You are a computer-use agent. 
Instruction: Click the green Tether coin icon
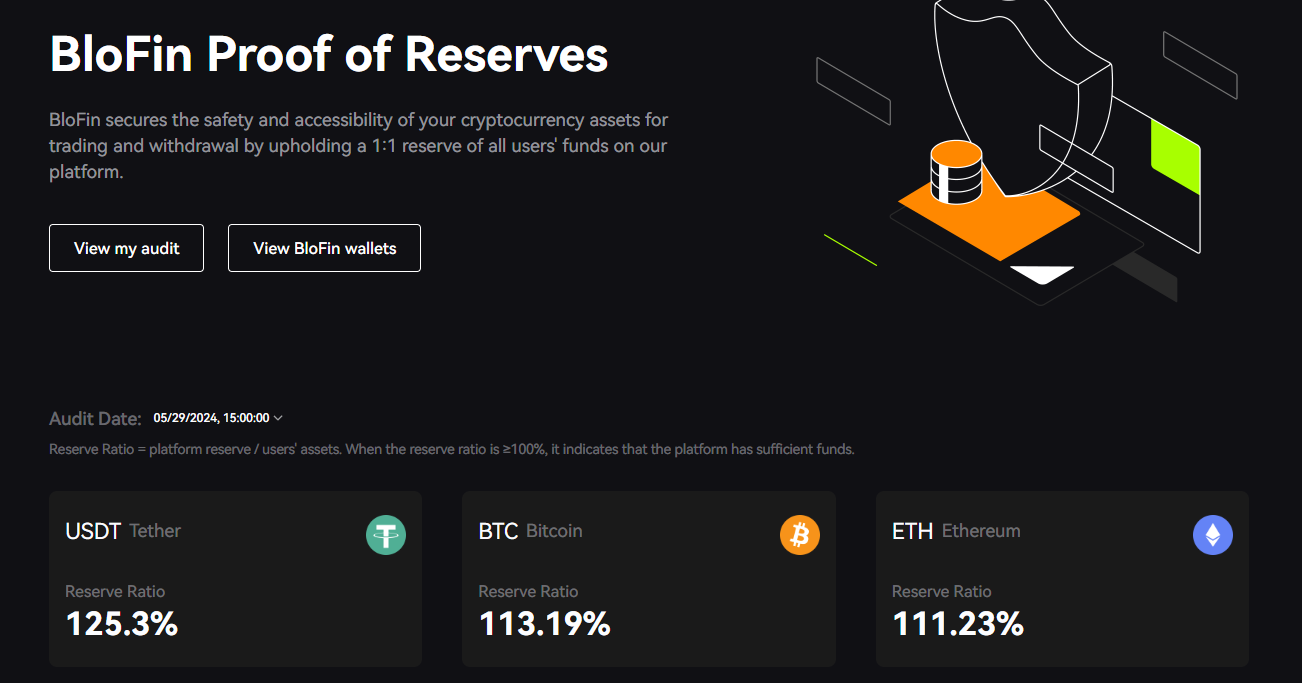tap(386, 536)
